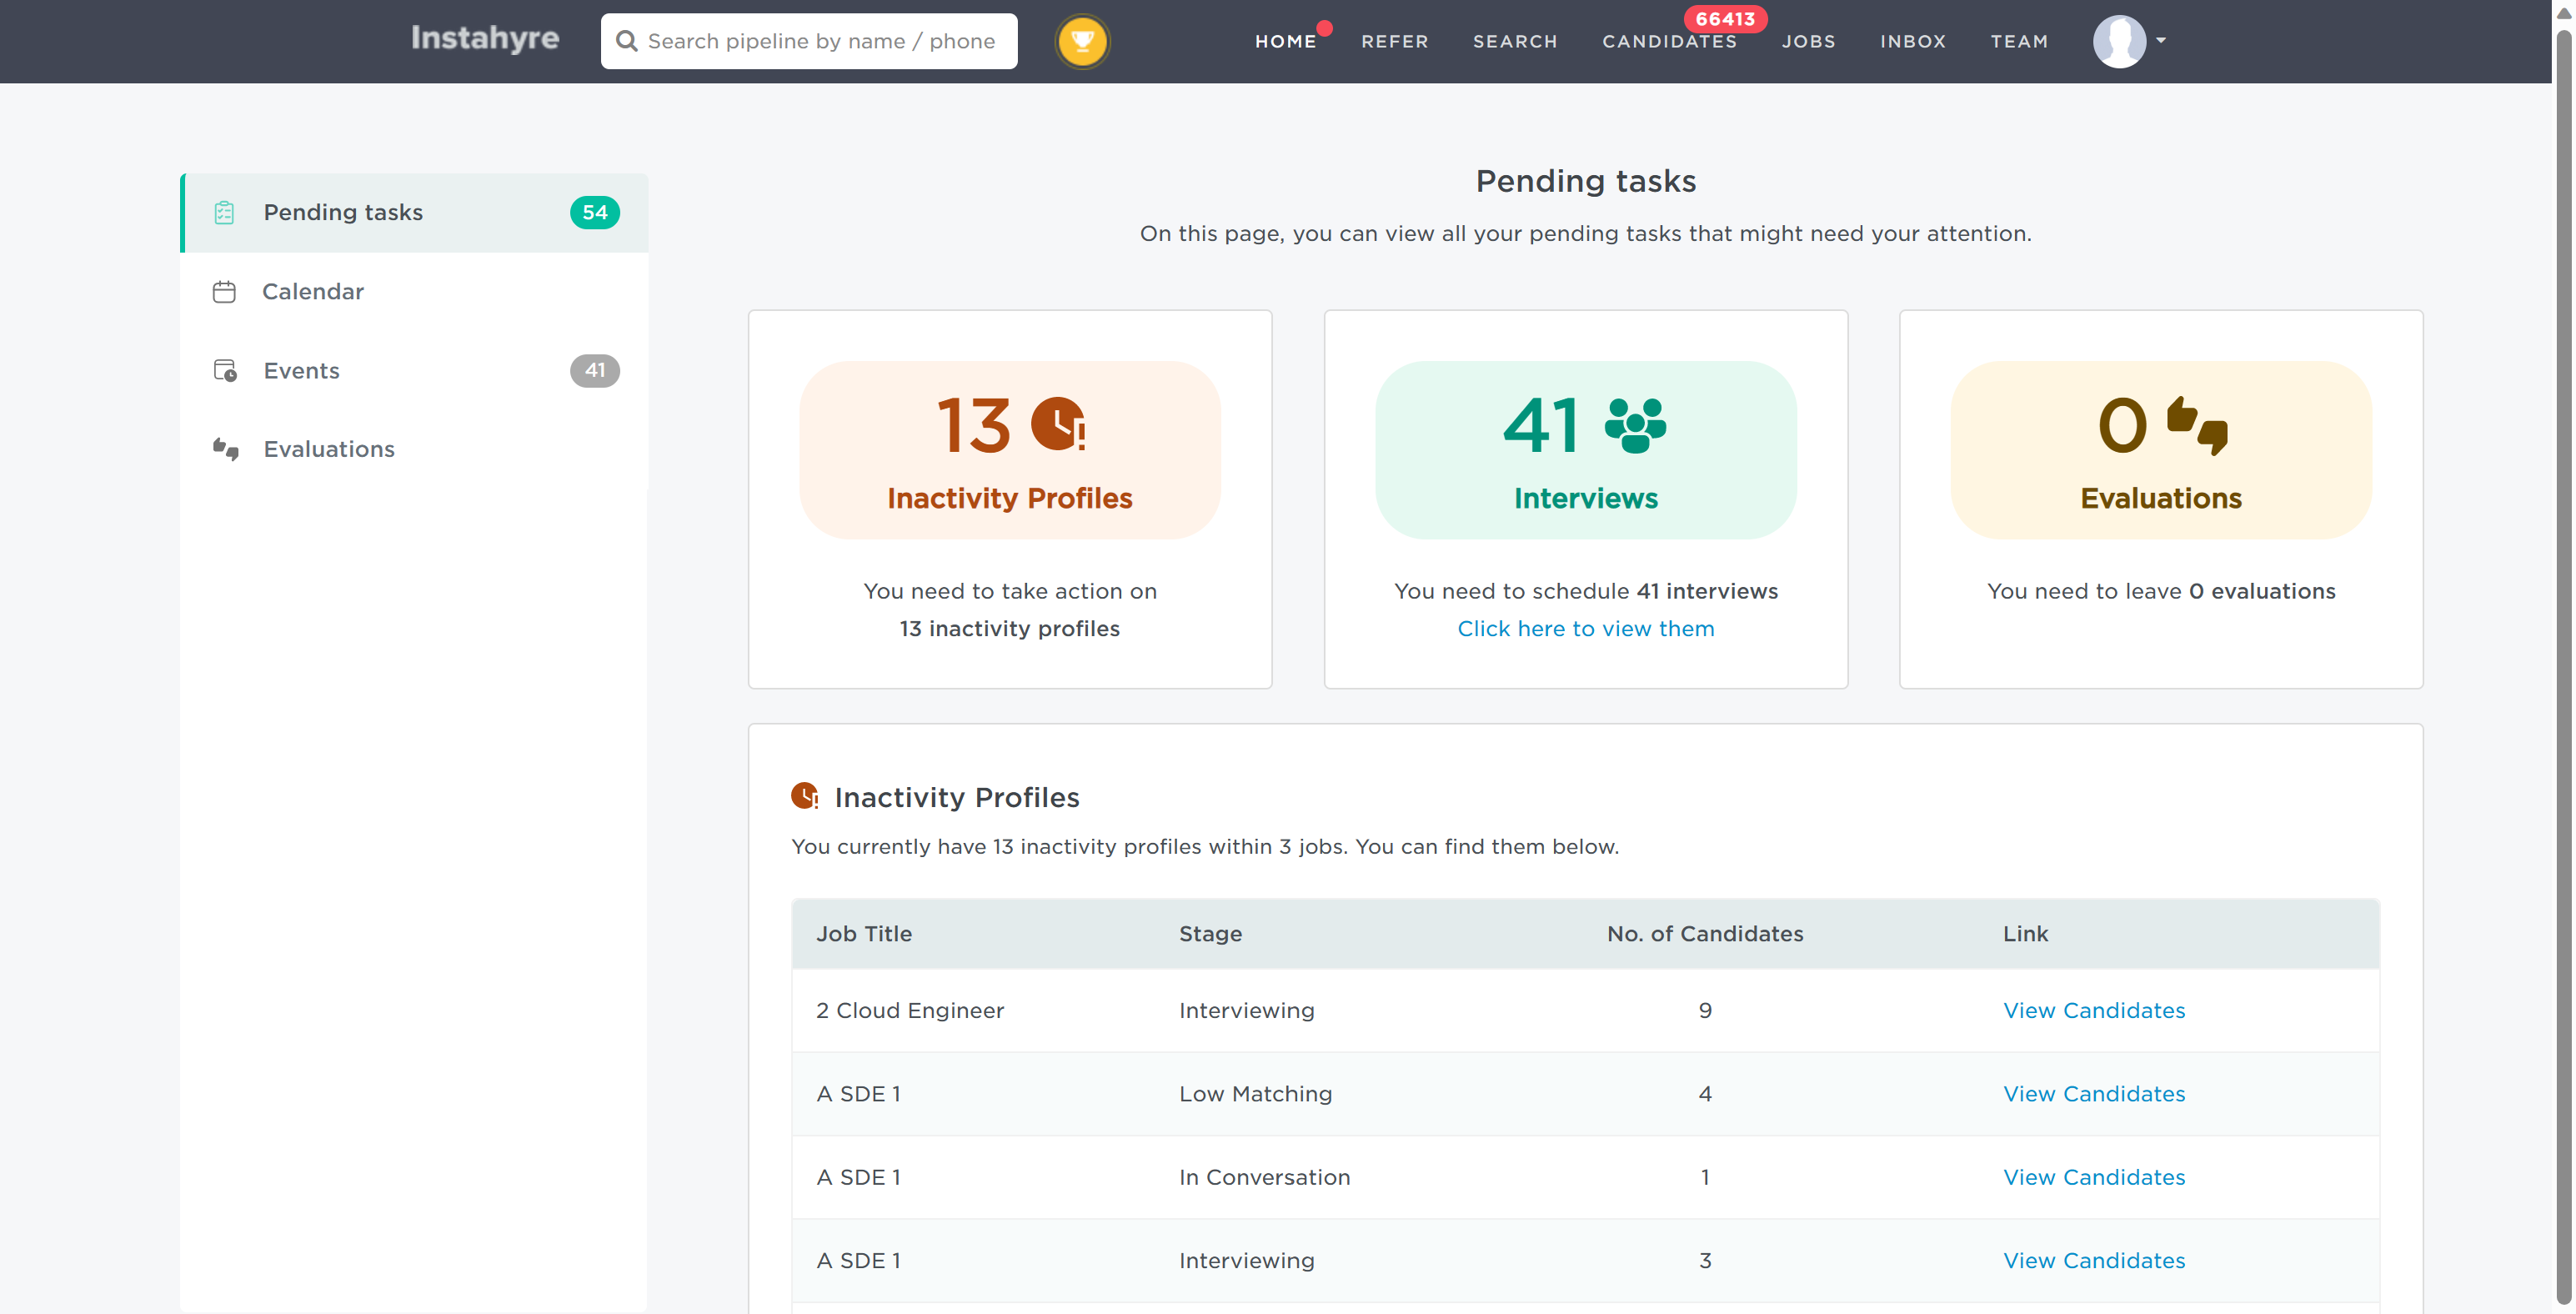The image size is (2576, 1314).
Task: View candidates for A SDE 1 Low Matching
Action: (2093, 1093)
